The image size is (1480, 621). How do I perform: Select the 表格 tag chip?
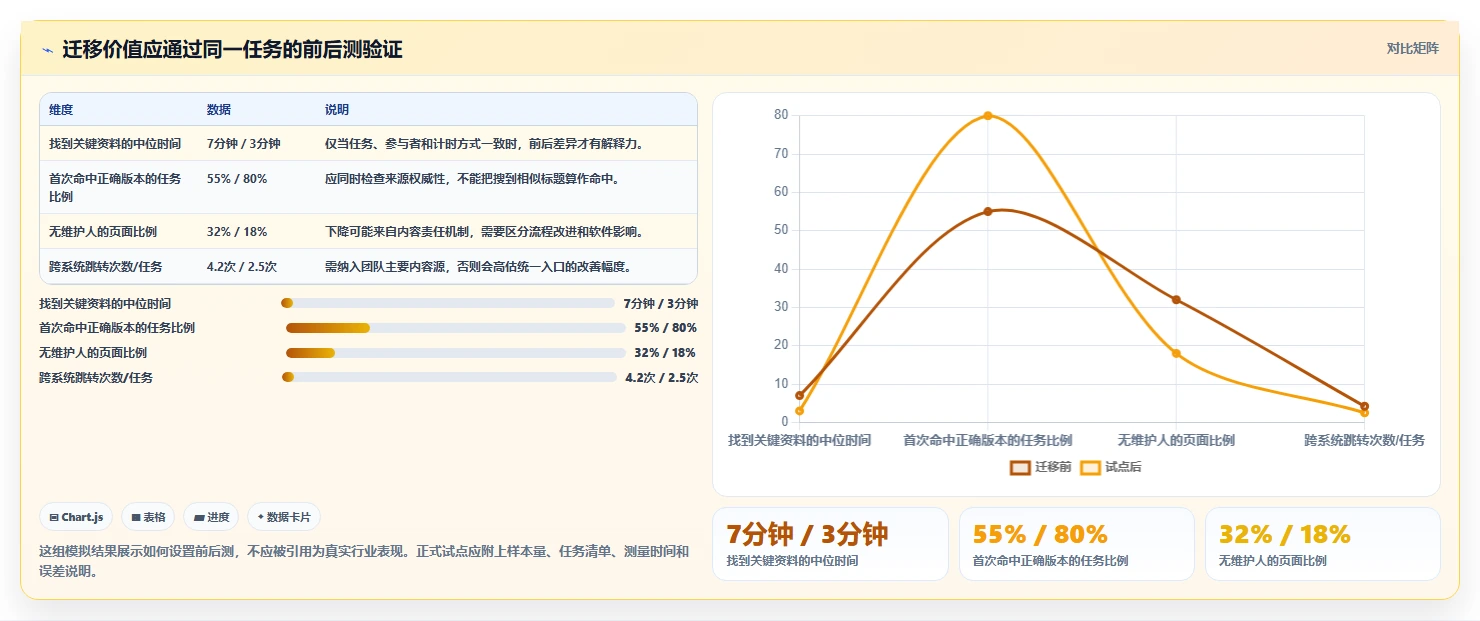[148, 517]
